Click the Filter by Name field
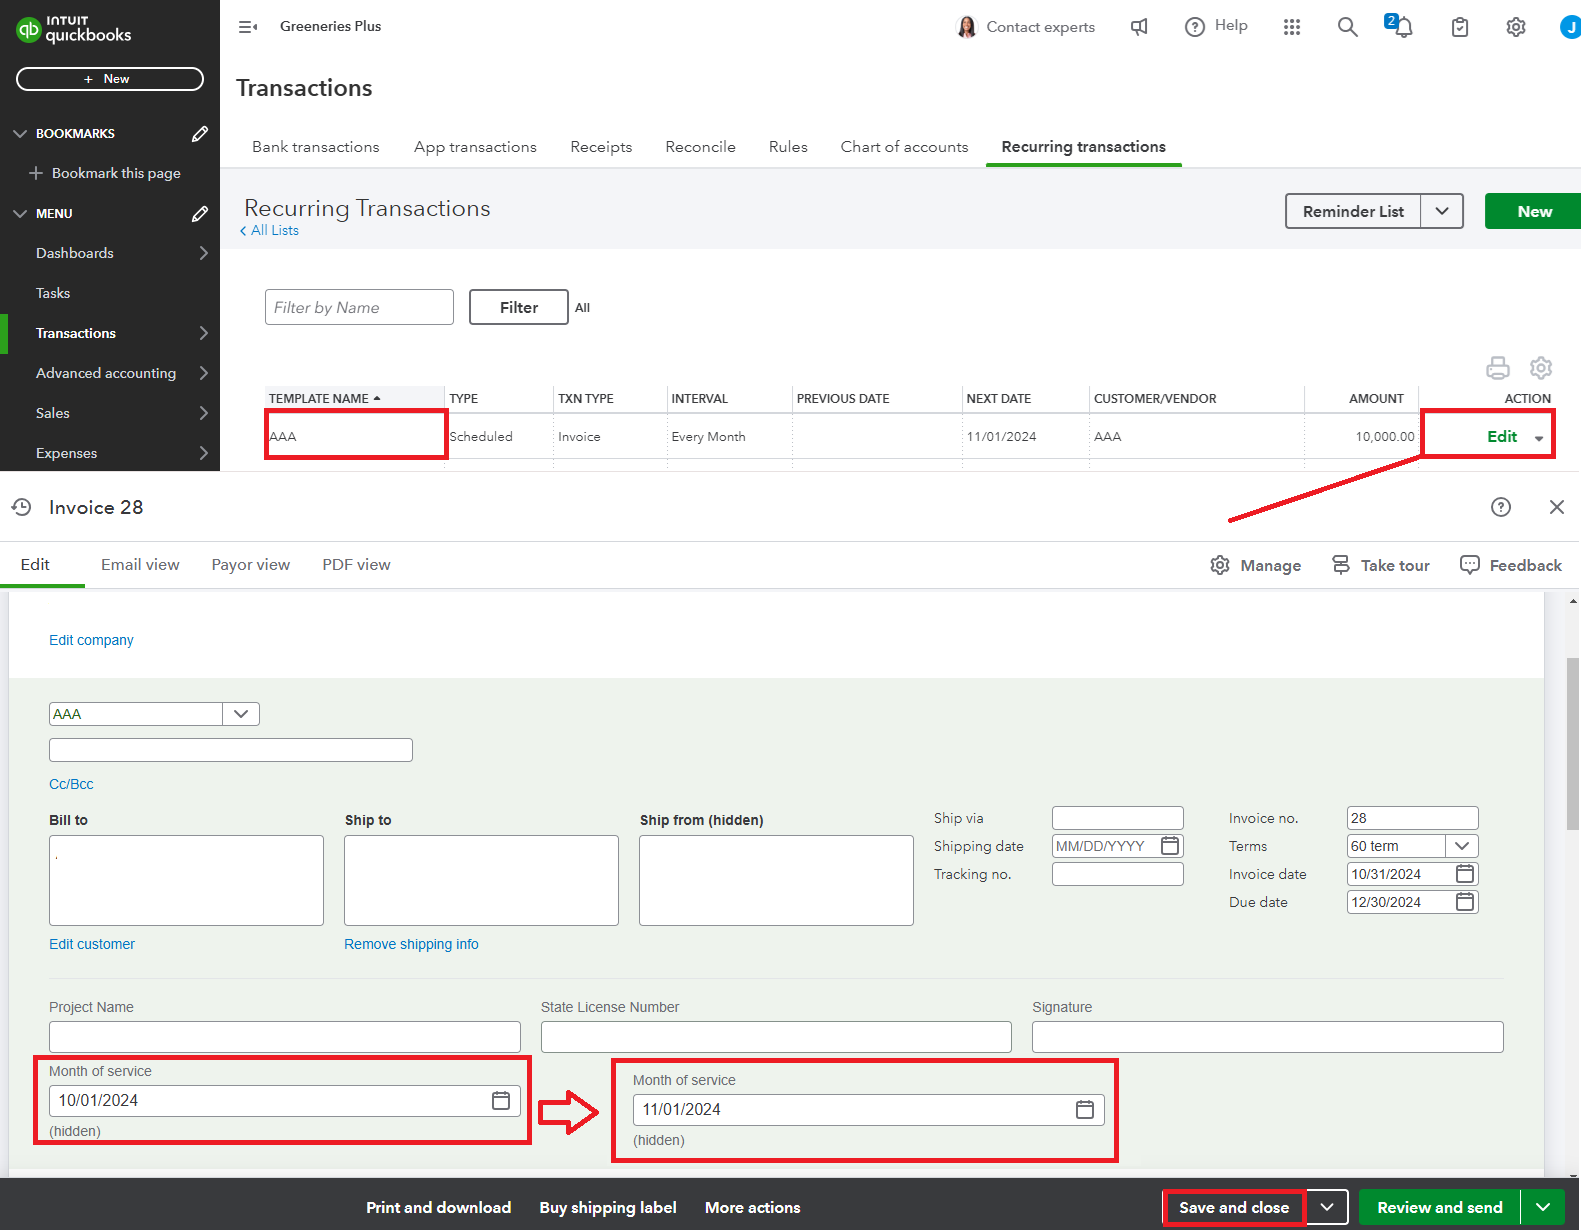Screen dimensions: 1581x1230 click(x=359, y=307)
